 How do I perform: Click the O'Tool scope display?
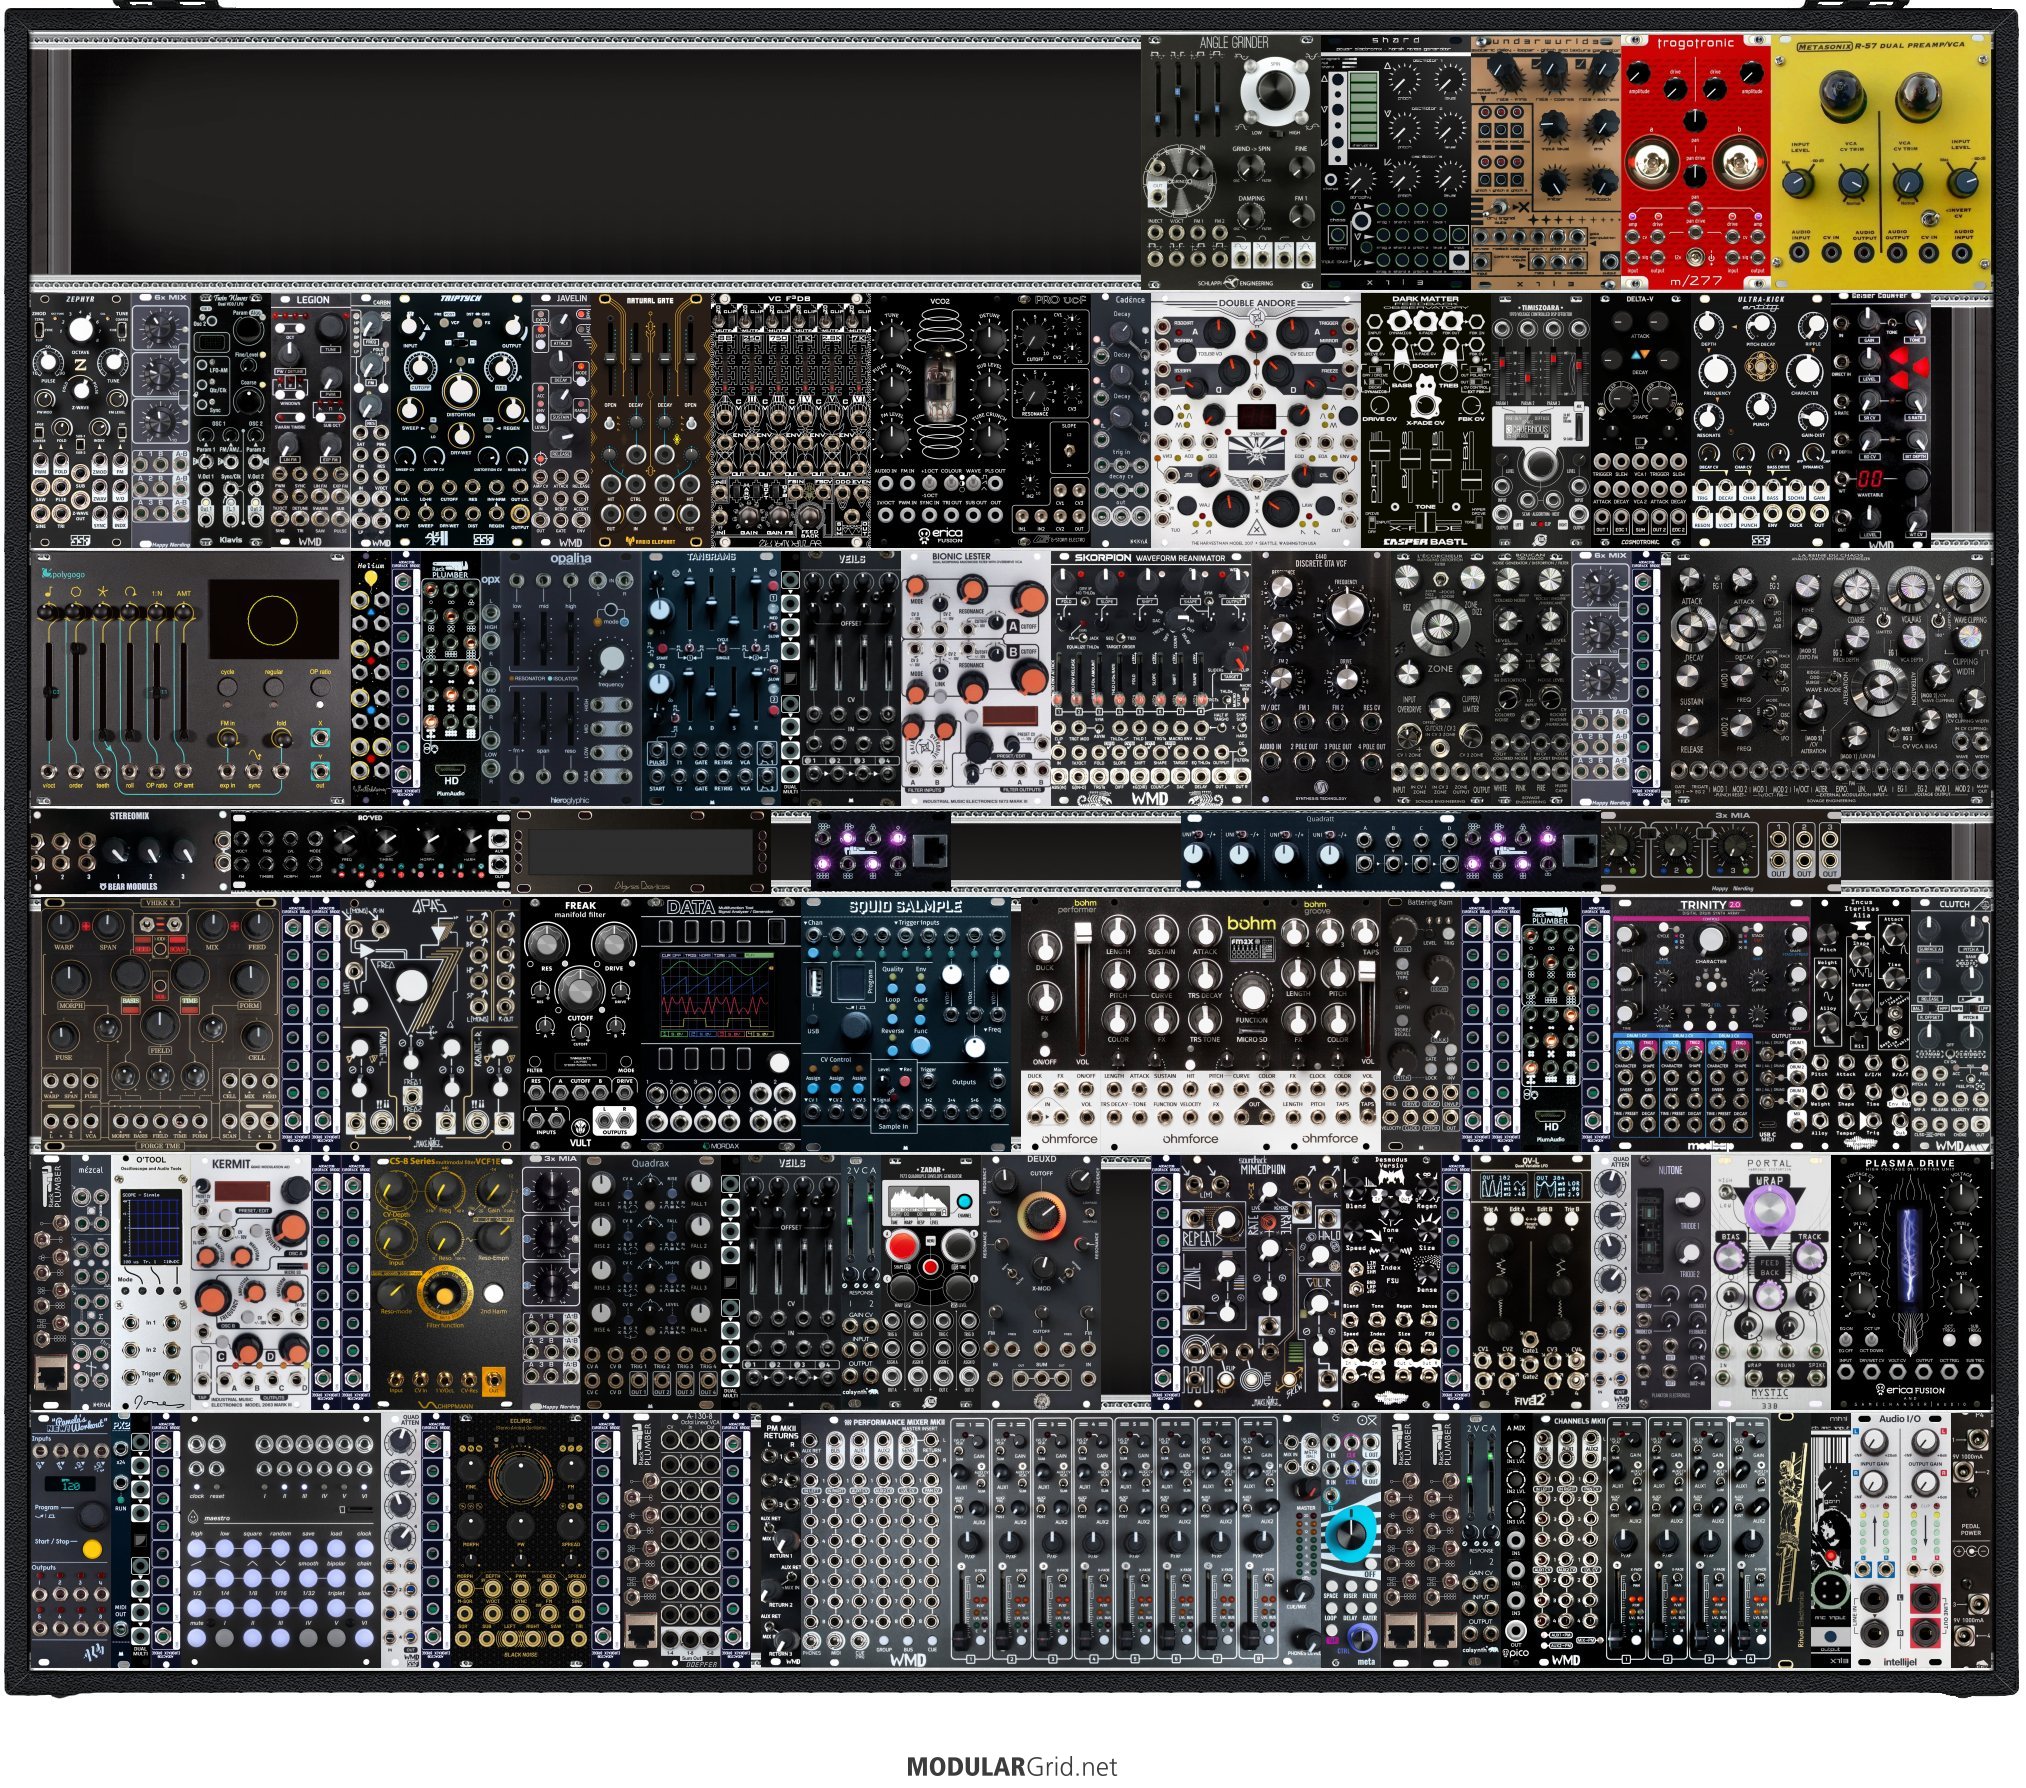pyautogui.click(x=150, y=1227)
